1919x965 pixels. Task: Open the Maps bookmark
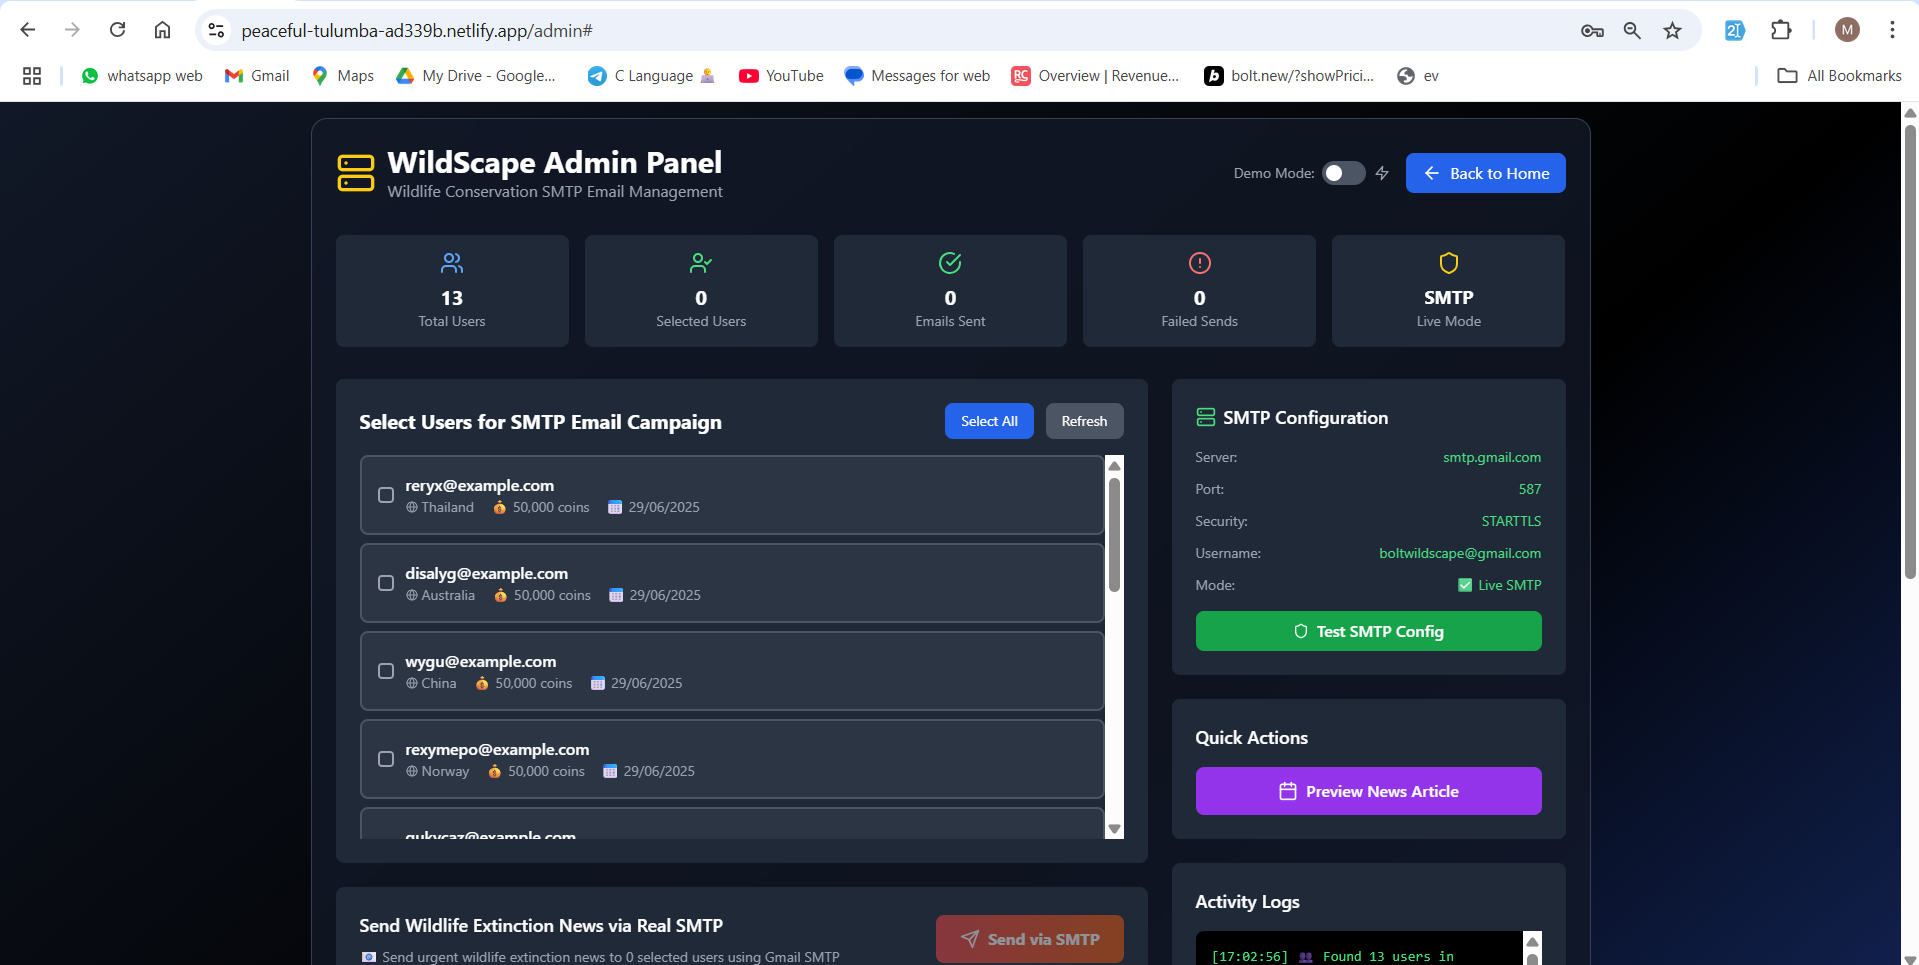click(343, 76)
